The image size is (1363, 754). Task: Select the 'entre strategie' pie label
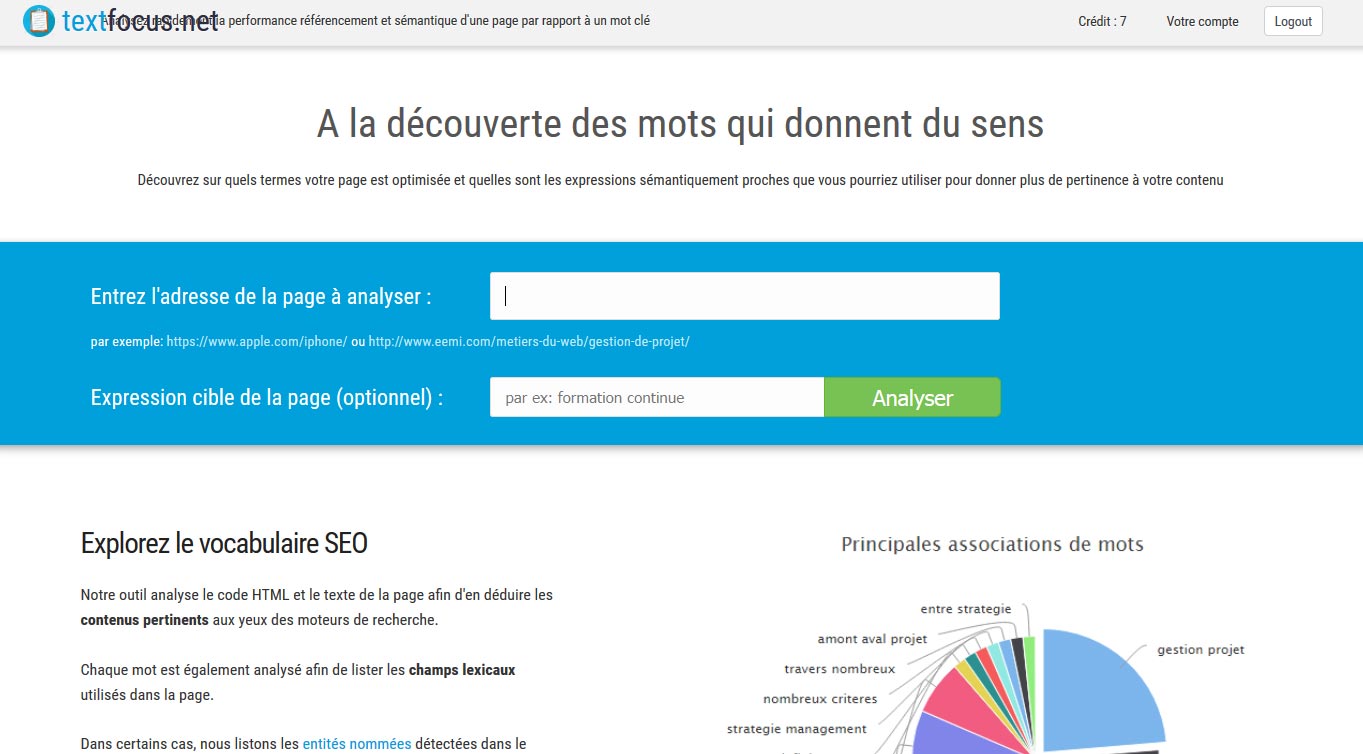[x=966, y=609]
